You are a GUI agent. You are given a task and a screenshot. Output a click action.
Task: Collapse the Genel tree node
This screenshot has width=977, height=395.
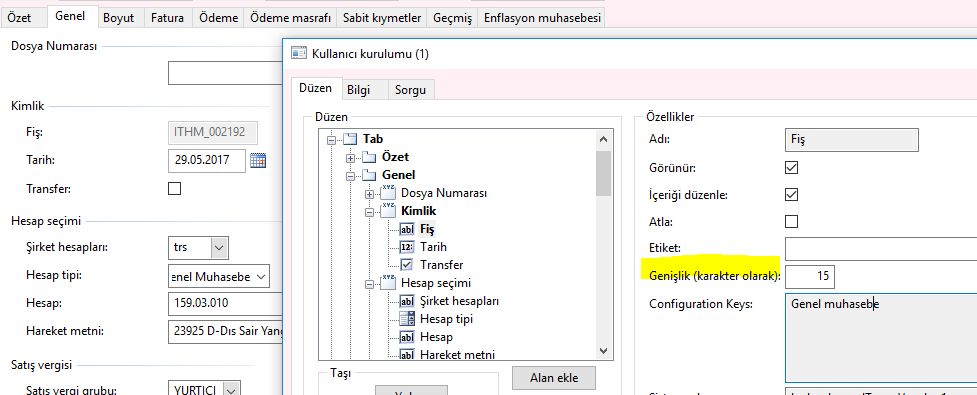(350, 176)
